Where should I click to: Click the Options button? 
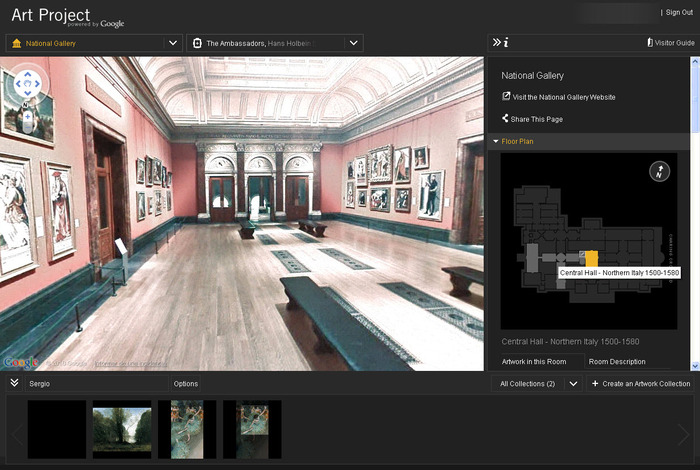coord(185,383)
